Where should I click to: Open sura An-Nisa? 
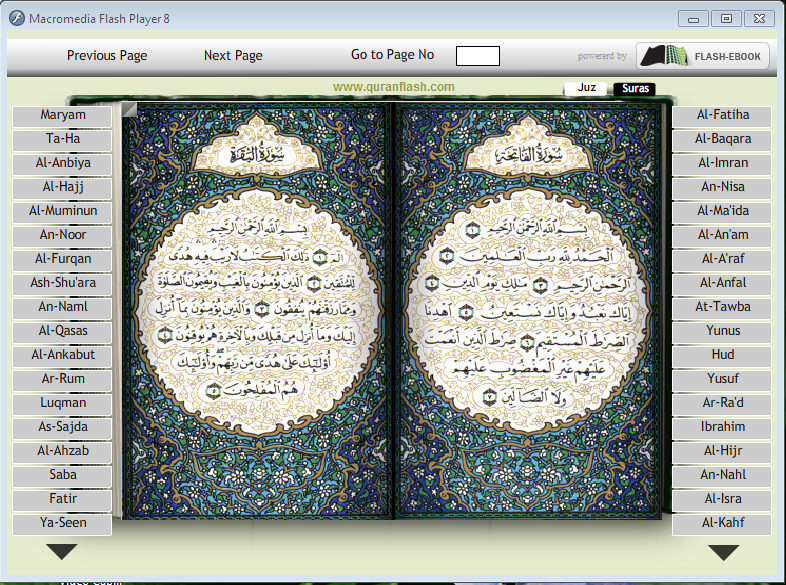pos(722,188)
